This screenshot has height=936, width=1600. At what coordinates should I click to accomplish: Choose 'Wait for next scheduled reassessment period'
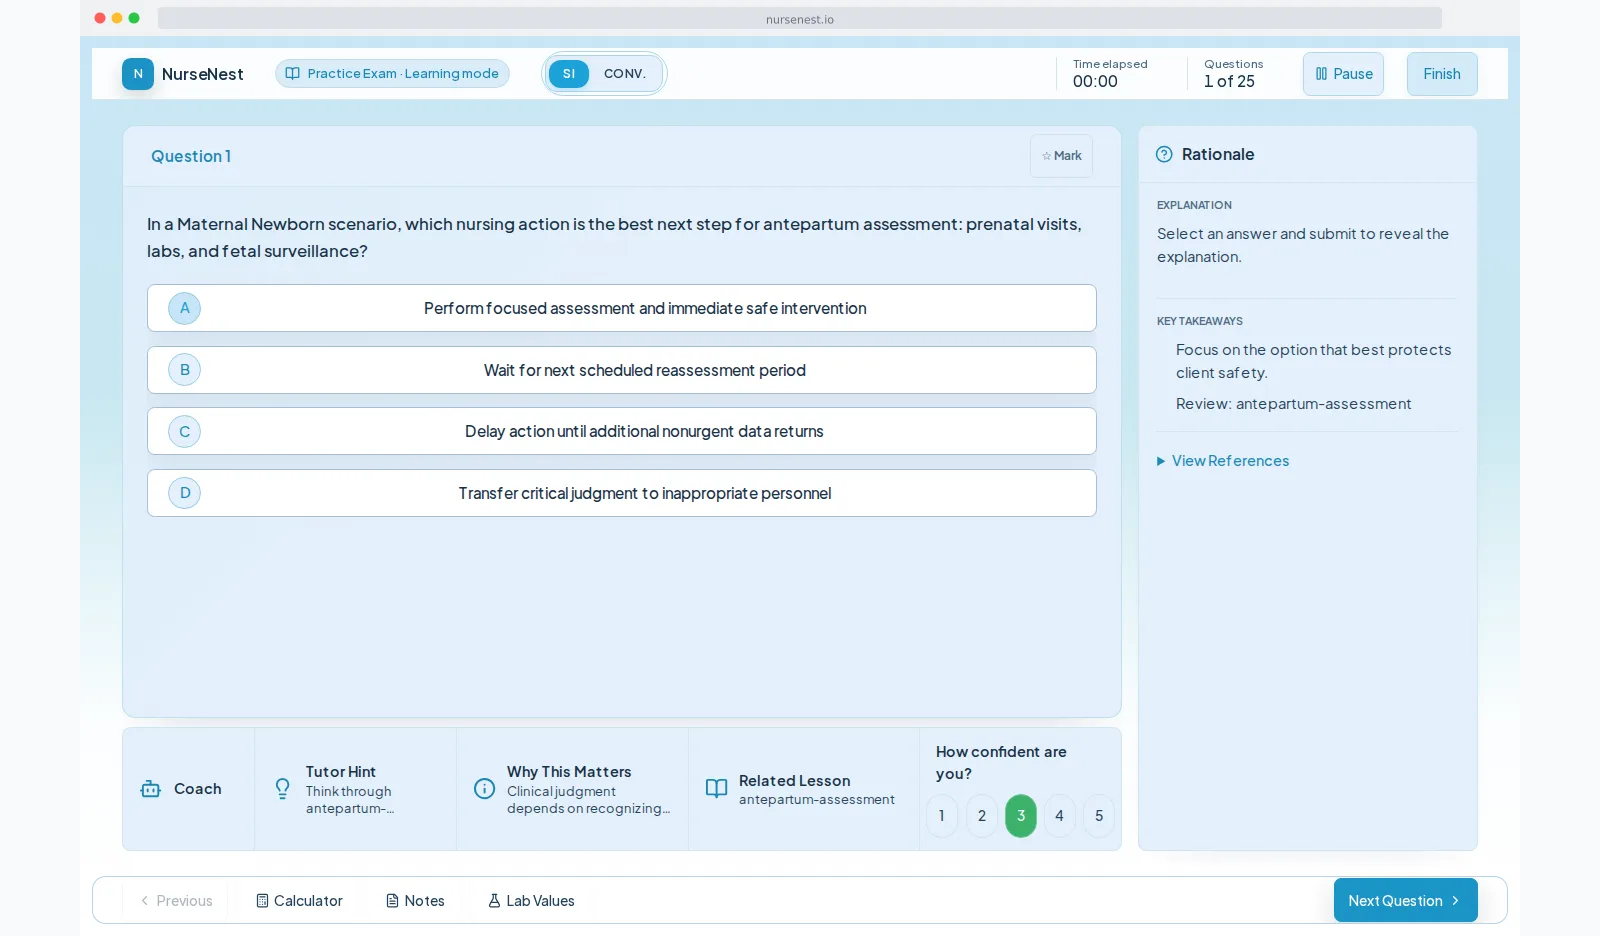622,370
